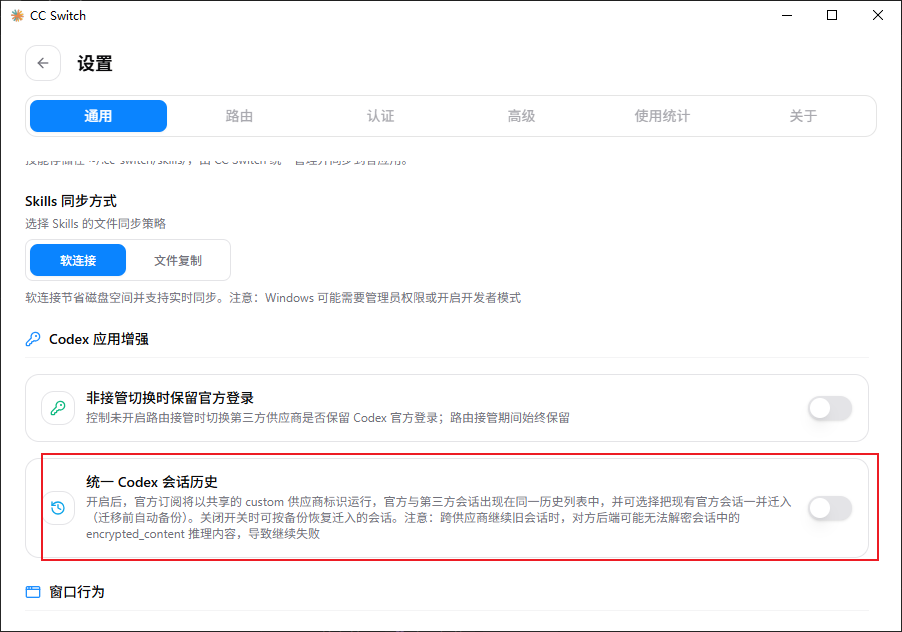The image size is (902, 632).
Task: Click the CC Switch app logo
Action: click(x=17, y=16)
